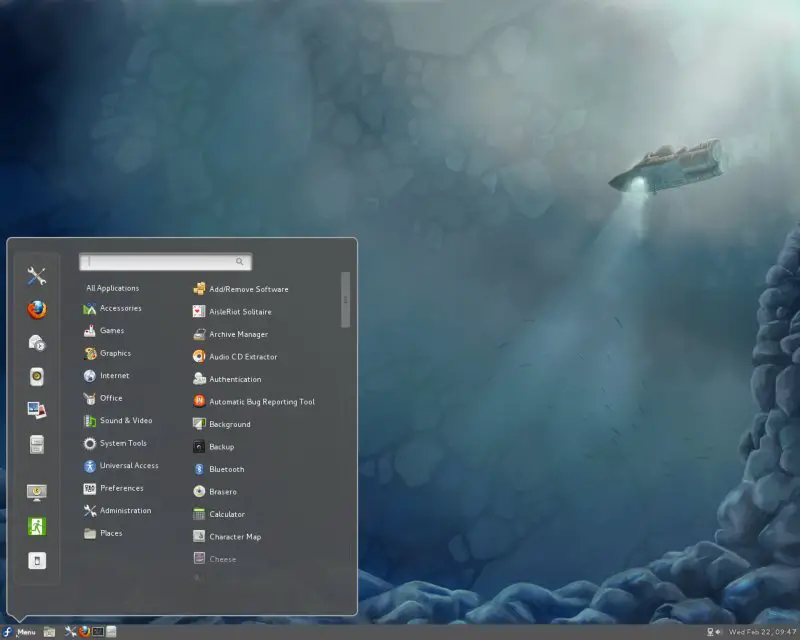Choose the All Applications category
800x640 pixels.
point(112,288)
